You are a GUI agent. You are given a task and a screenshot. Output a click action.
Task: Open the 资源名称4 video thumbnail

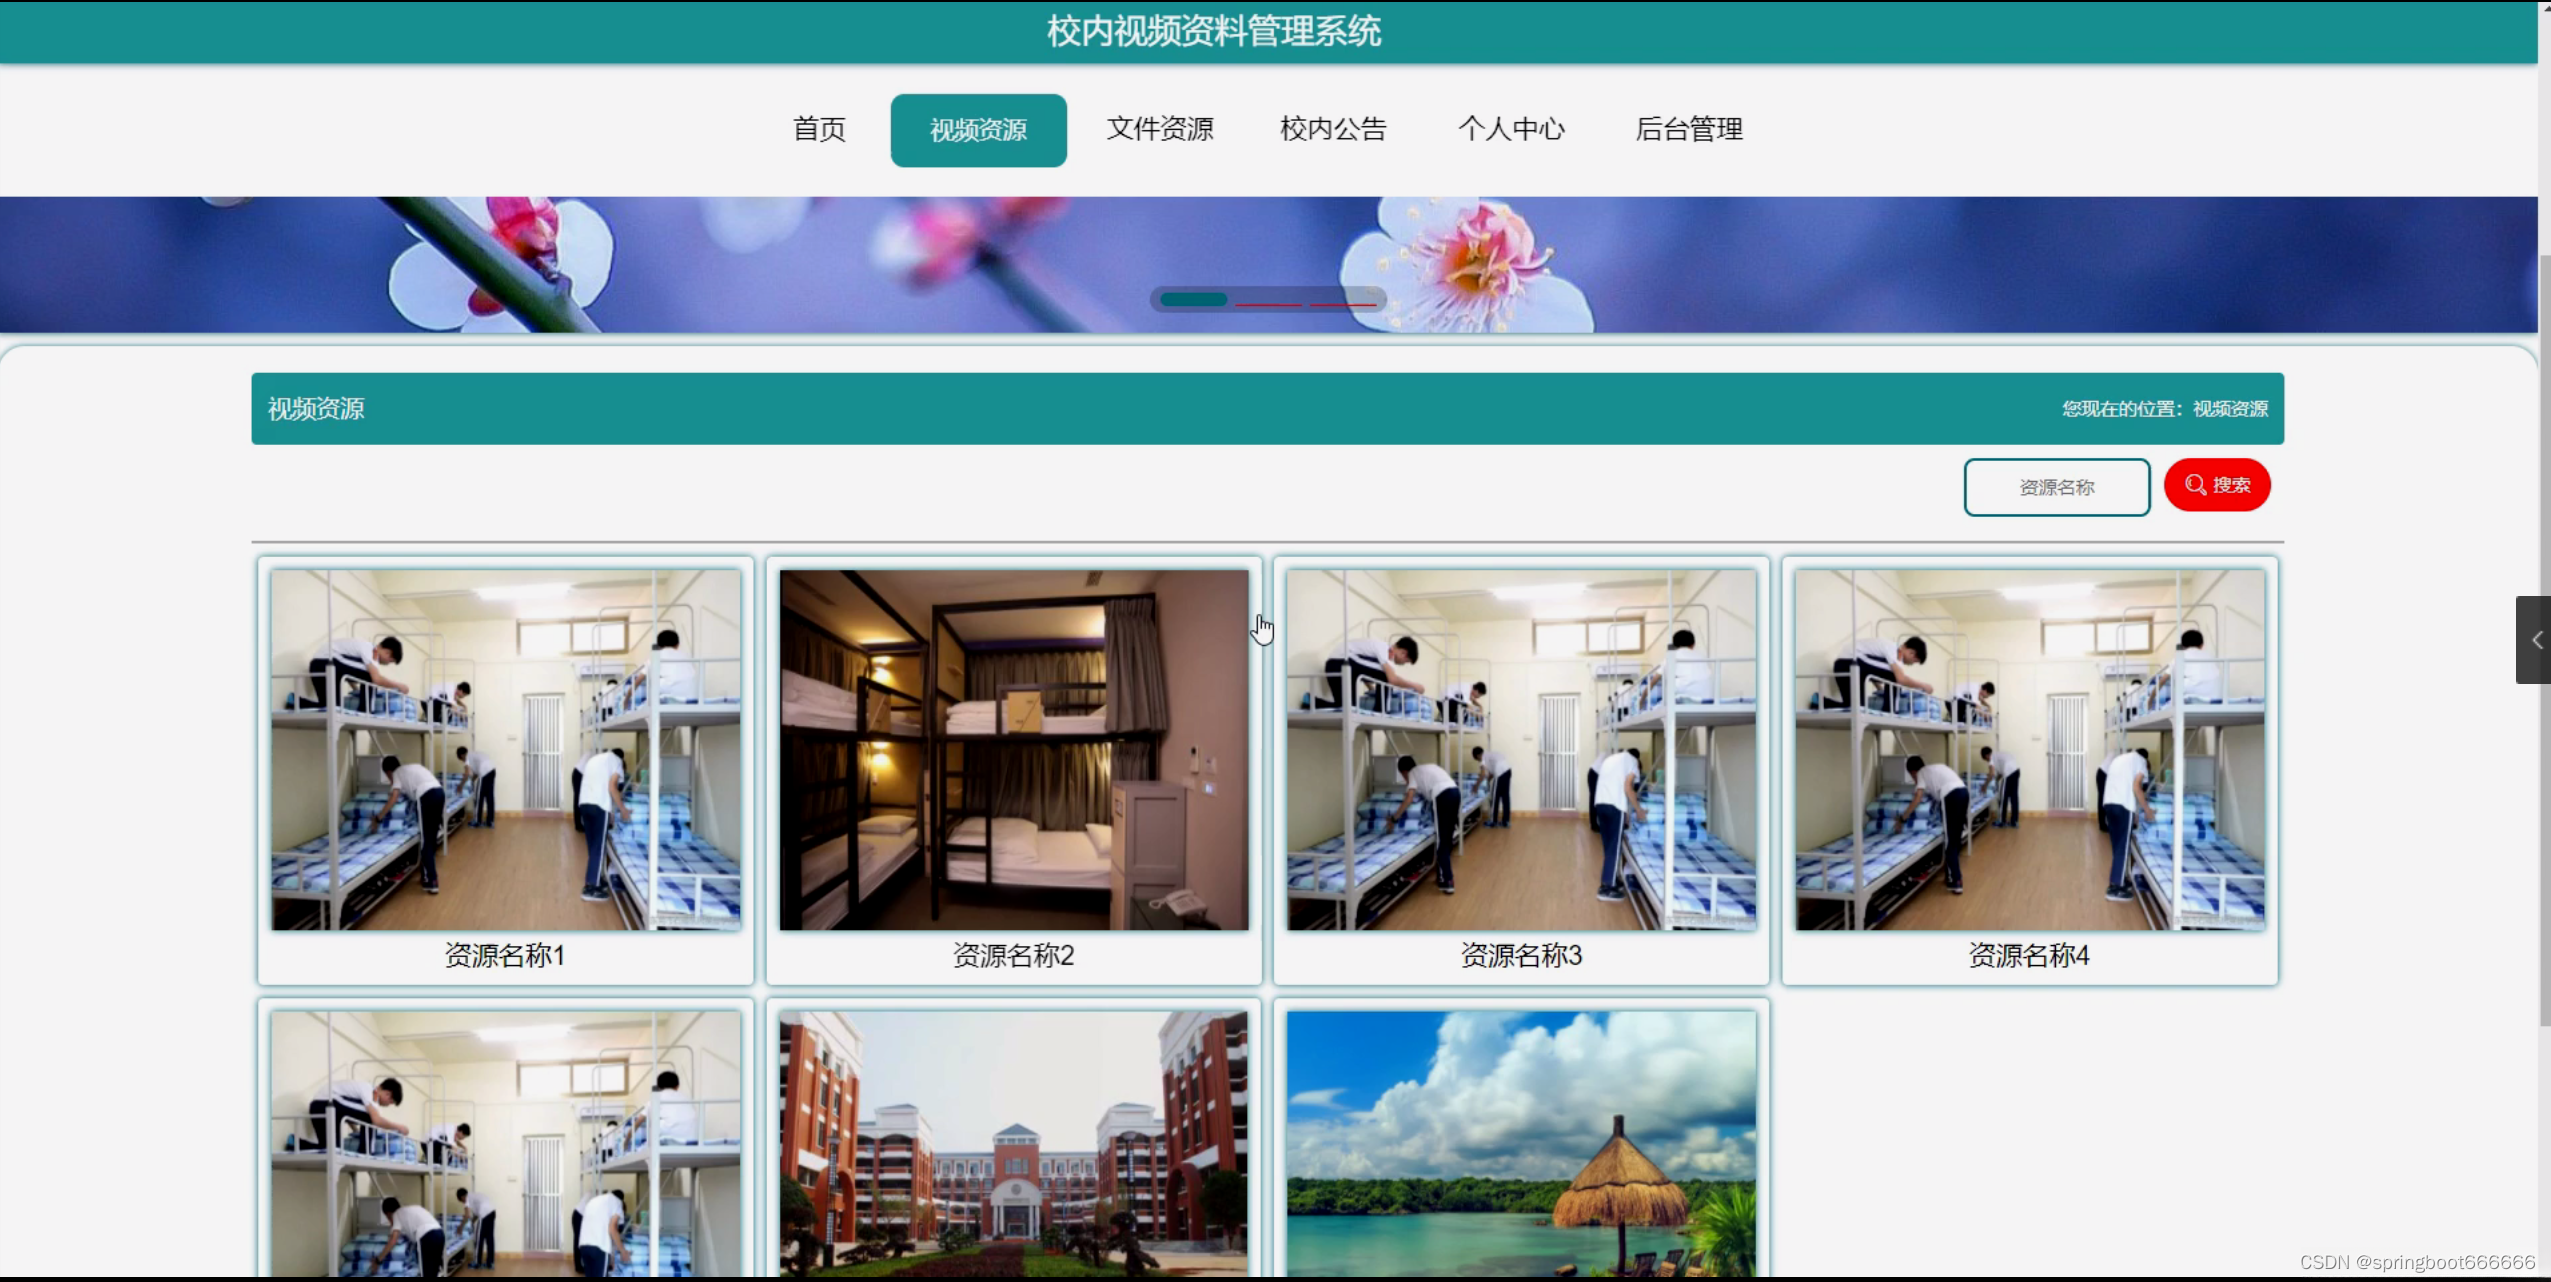[2029, 750]
